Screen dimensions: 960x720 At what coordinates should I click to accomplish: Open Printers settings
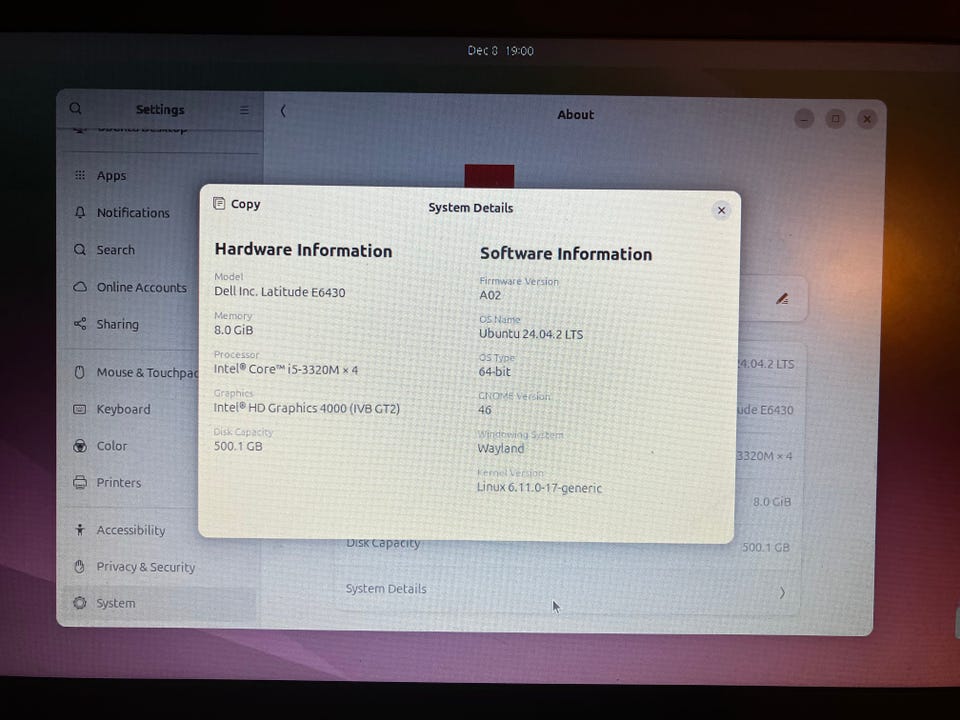[118, 482]
